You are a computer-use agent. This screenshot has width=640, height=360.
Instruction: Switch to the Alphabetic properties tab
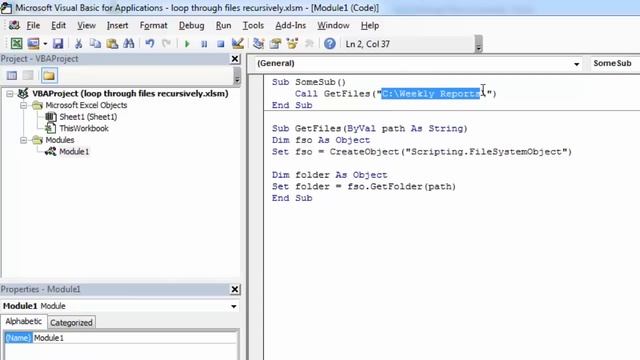click(x=23, y=322)
